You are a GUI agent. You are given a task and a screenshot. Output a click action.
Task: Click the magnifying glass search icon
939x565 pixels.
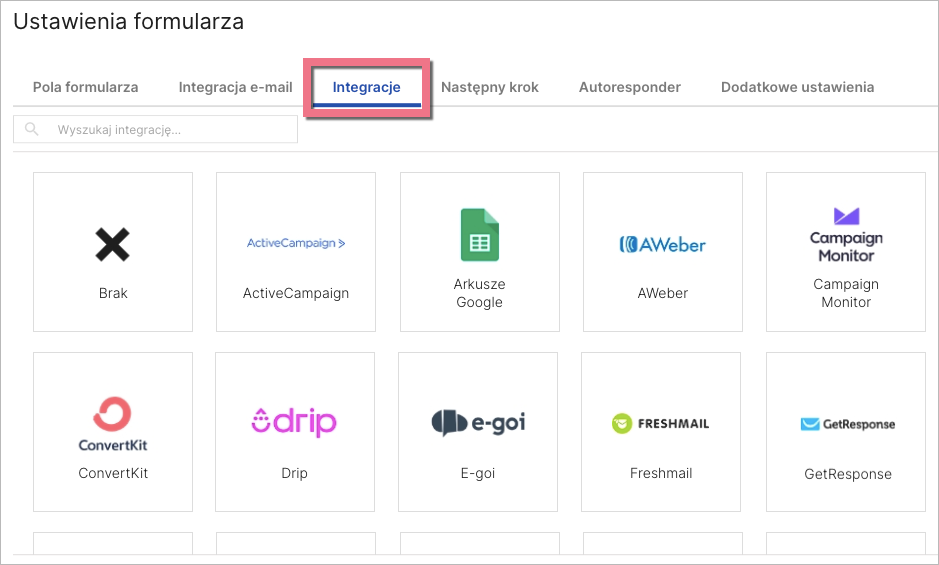click(x=32, y=129)
